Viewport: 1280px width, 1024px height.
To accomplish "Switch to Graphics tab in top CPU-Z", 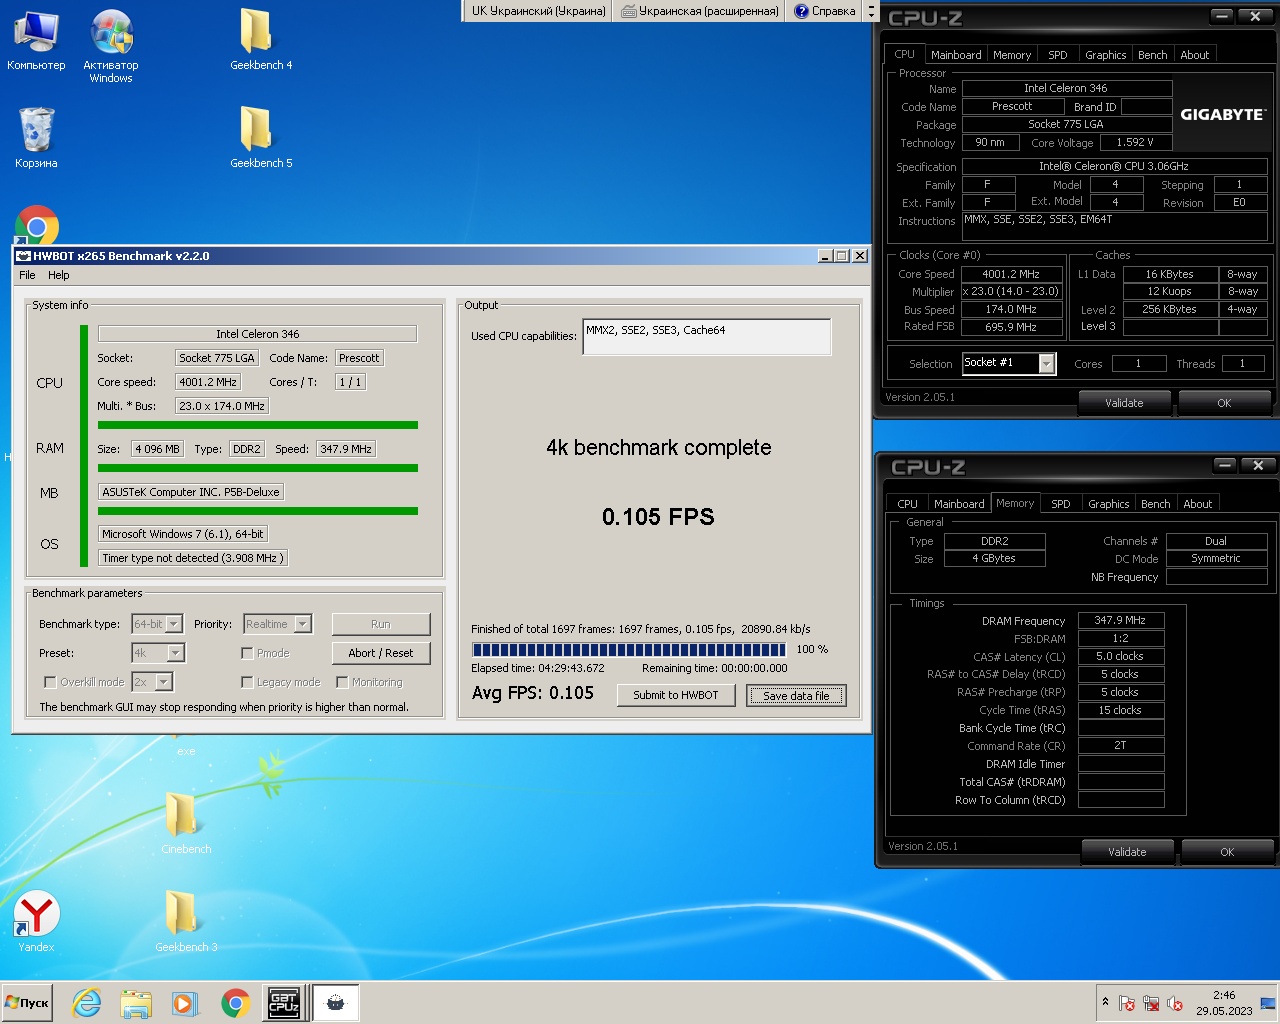I will (x=1106, y=55).
